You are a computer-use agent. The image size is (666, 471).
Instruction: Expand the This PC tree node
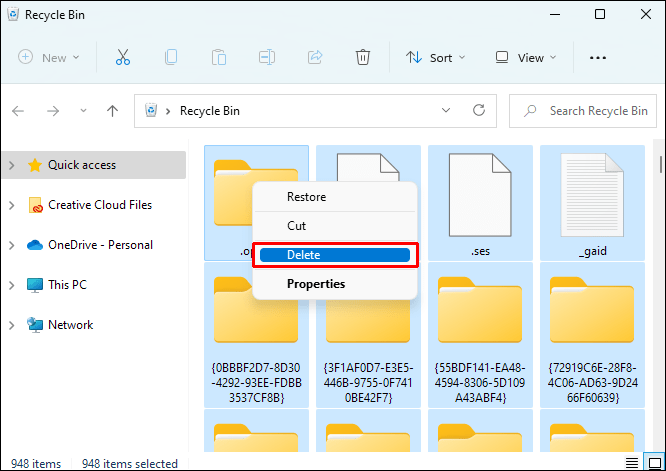coord(12,285)
